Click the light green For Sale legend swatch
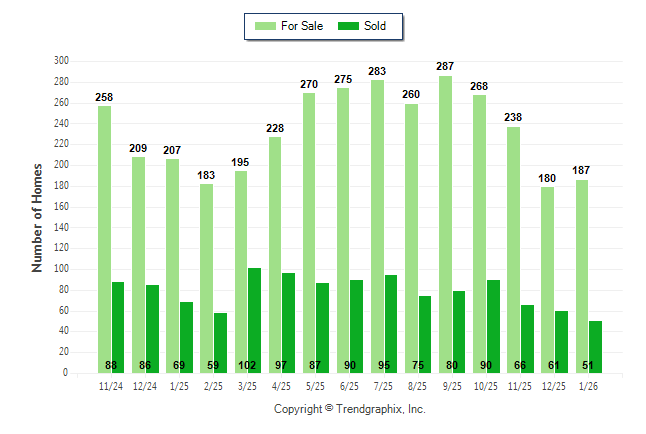Screen dimensions: 646x434 coord(266,25)
